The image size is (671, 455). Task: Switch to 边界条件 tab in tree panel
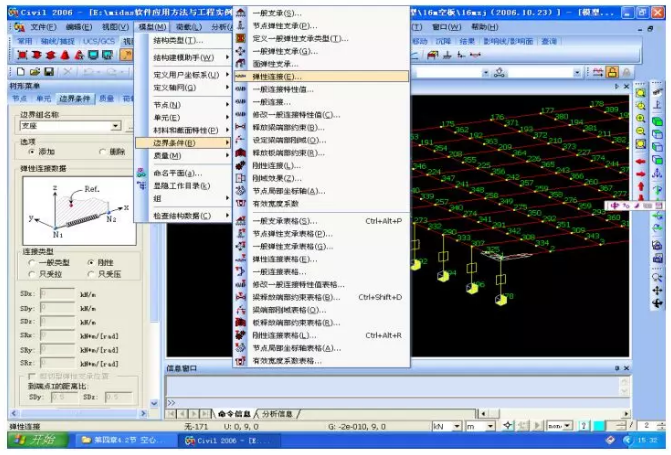74,98
